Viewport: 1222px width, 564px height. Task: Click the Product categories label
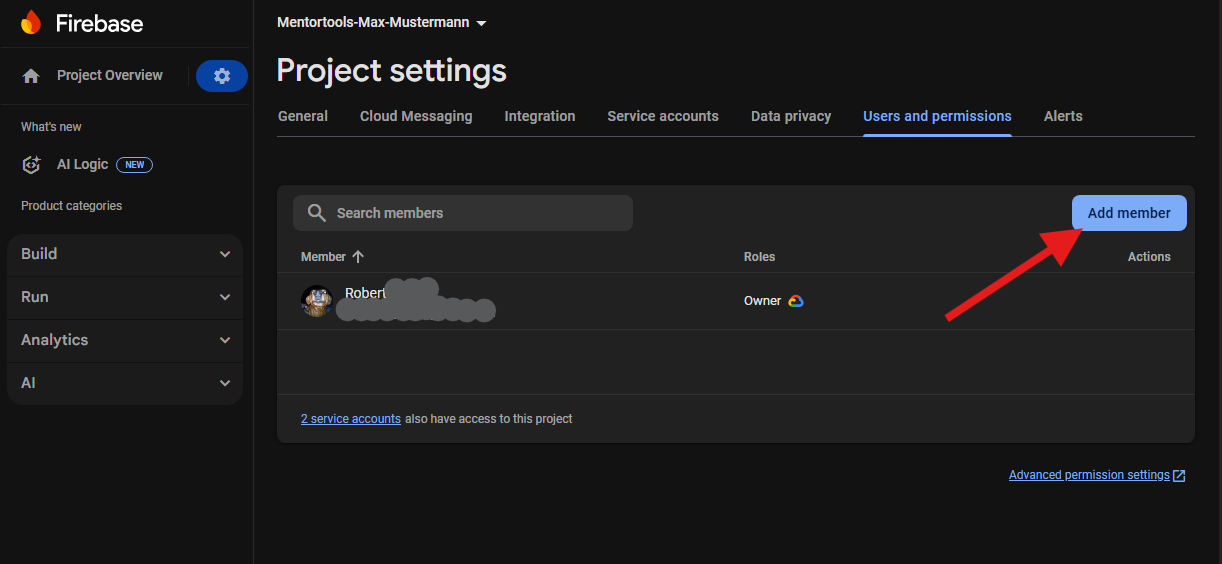71,206
